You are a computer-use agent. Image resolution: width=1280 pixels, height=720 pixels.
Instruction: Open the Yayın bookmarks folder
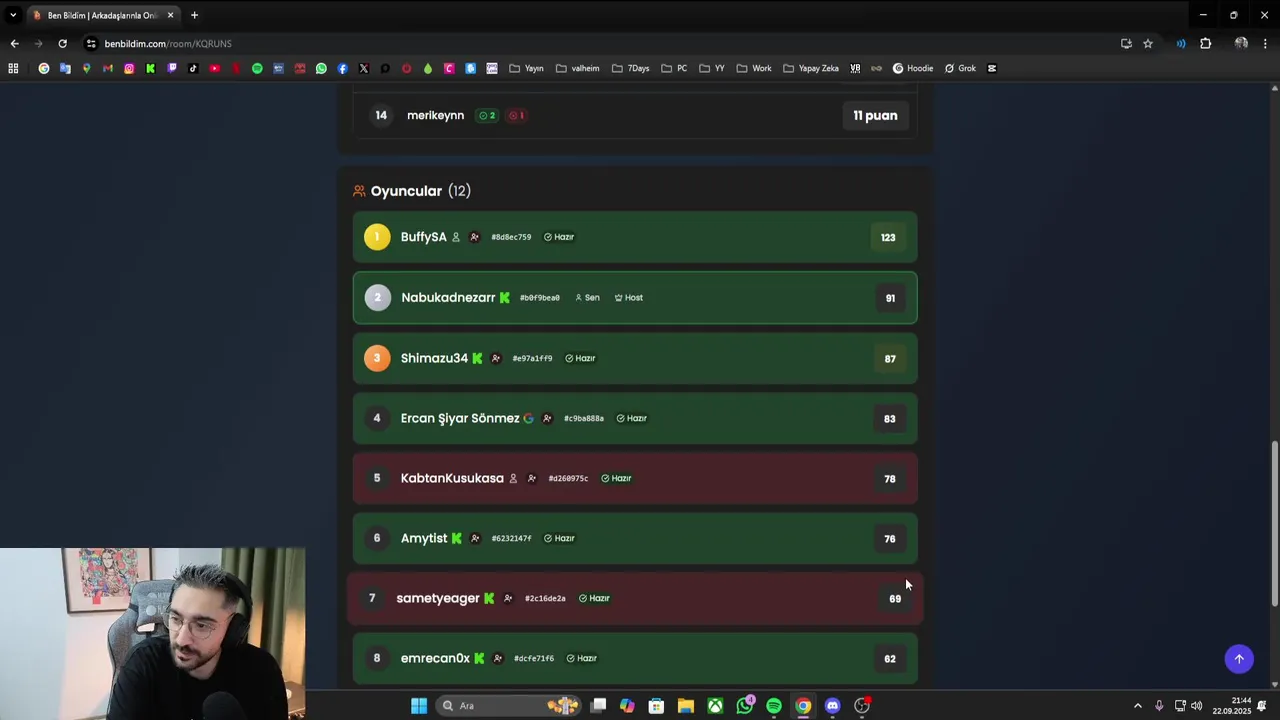[526, 68]
